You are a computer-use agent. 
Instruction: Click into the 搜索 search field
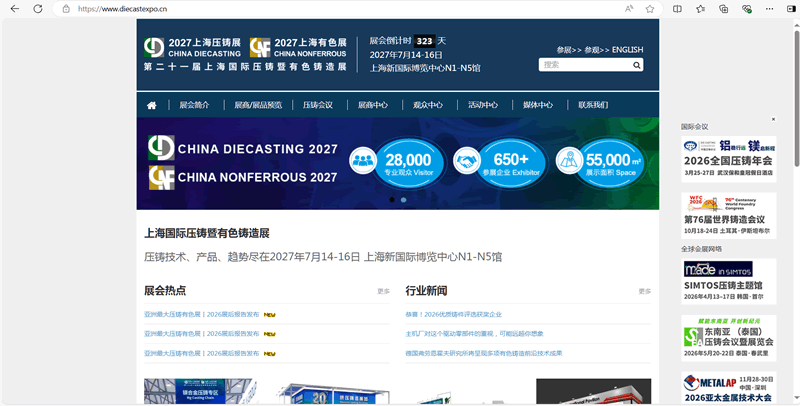click(x=585, y=65)
